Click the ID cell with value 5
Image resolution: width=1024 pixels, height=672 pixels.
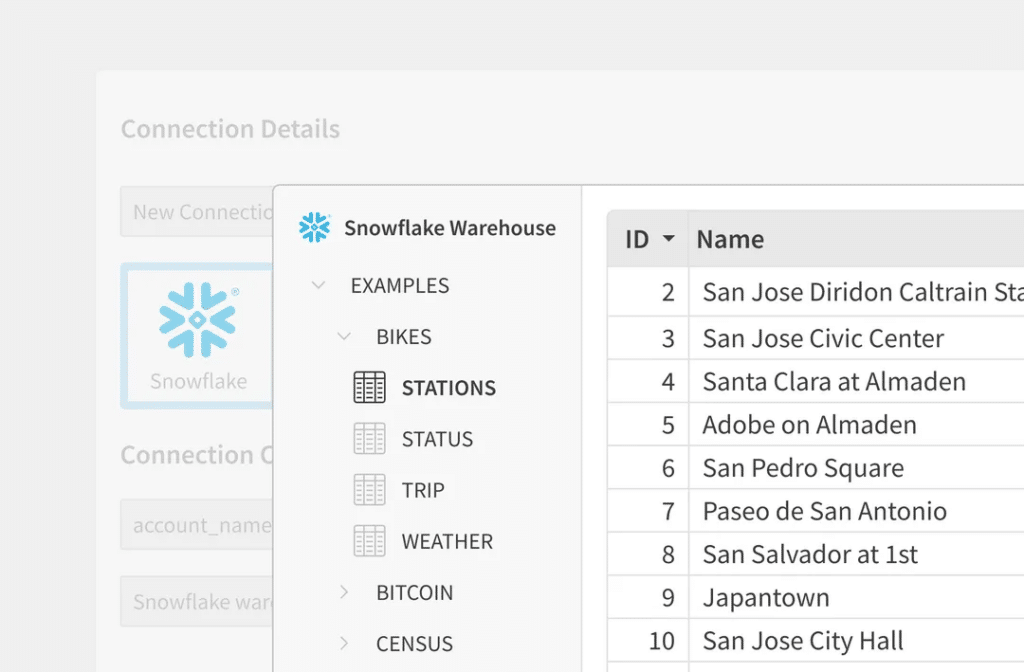(648, 424)
